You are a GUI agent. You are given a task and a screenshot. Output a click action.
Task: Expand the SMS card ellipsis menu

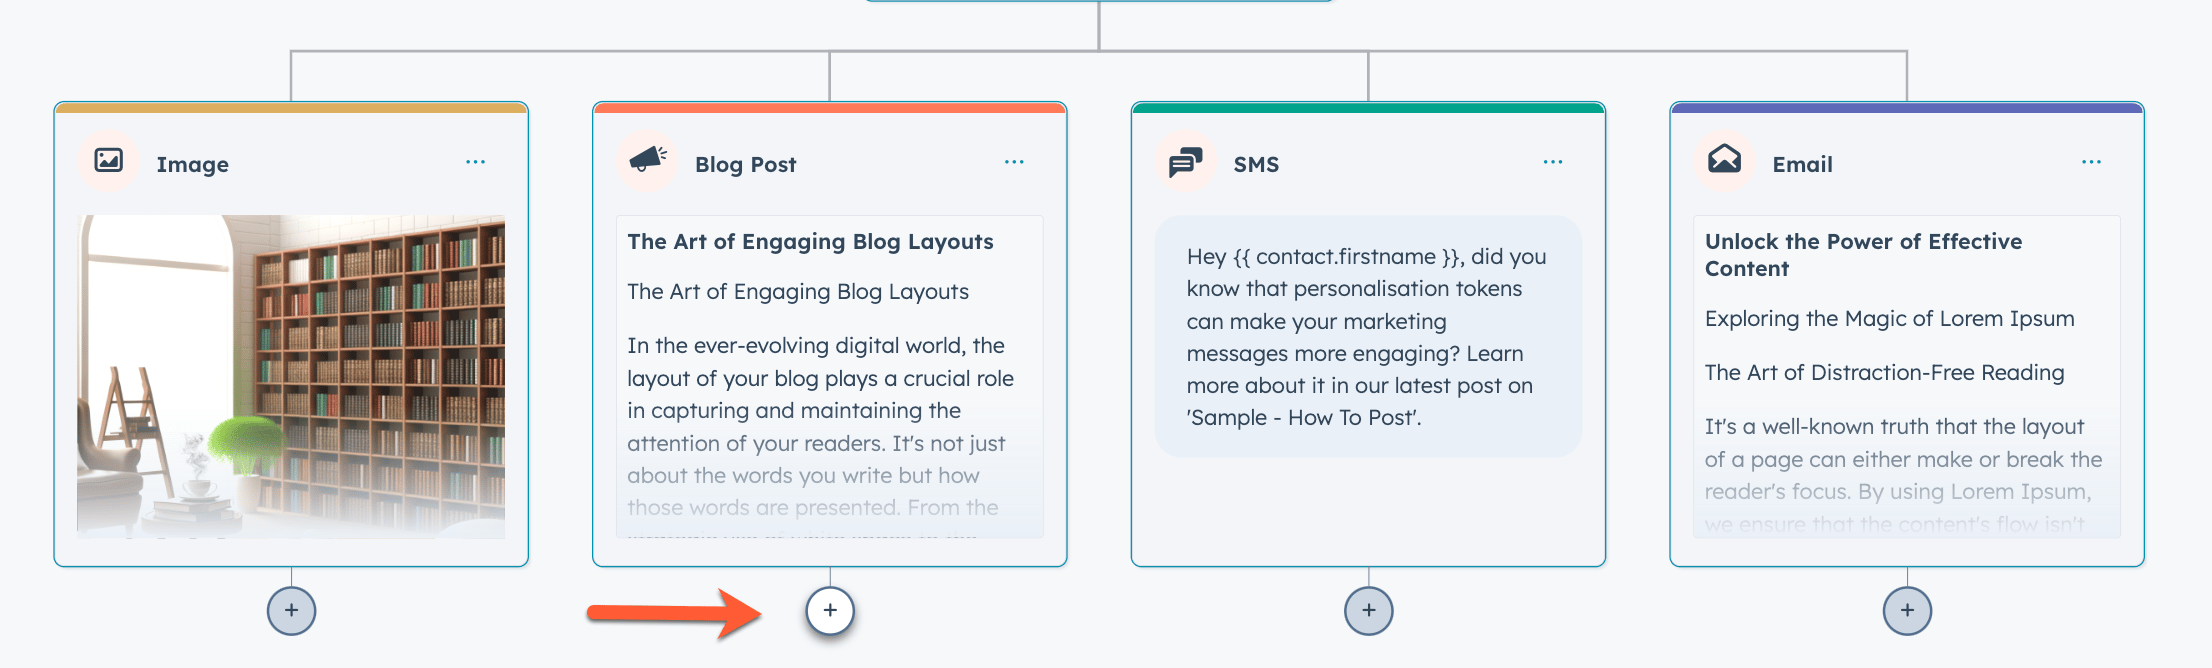pyautogui.click(x=1552, y=162)
